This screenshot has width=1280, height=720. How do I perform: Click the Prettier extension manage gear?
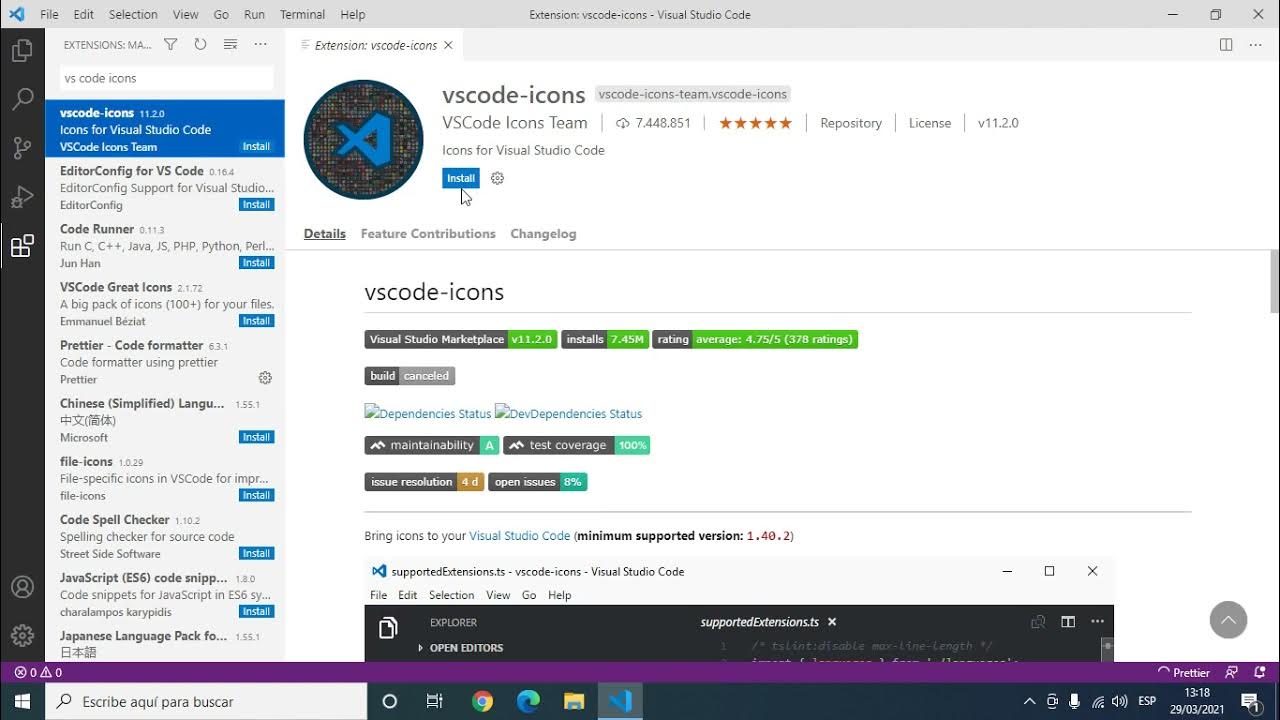(x=265, y=378)
